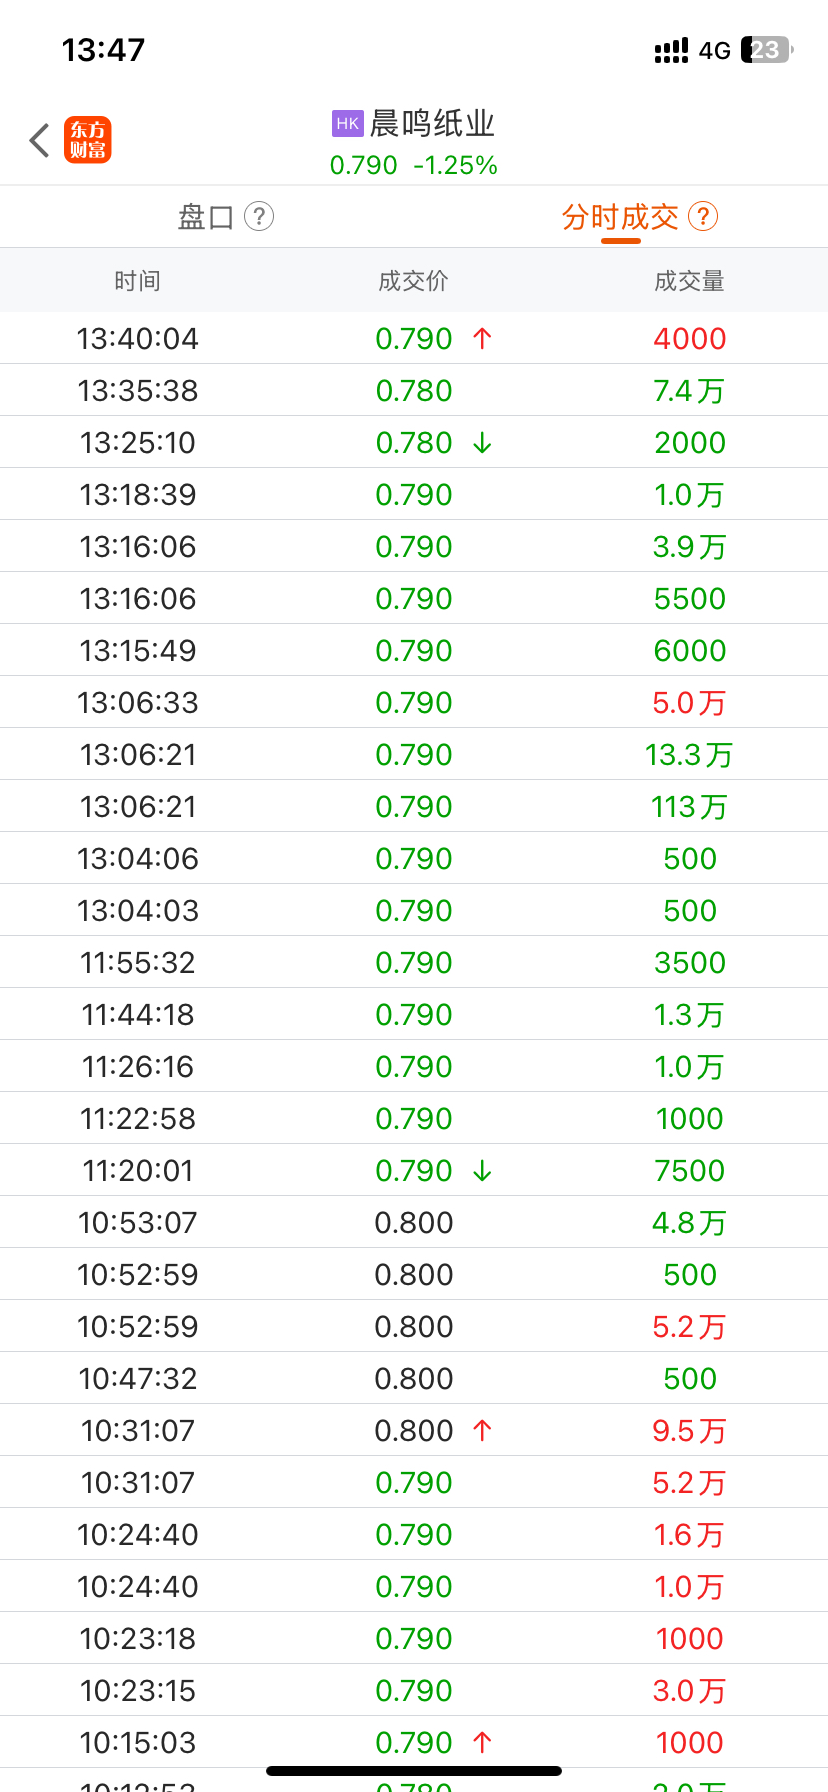Tap help icon beside 盘口

coord(259,216)
